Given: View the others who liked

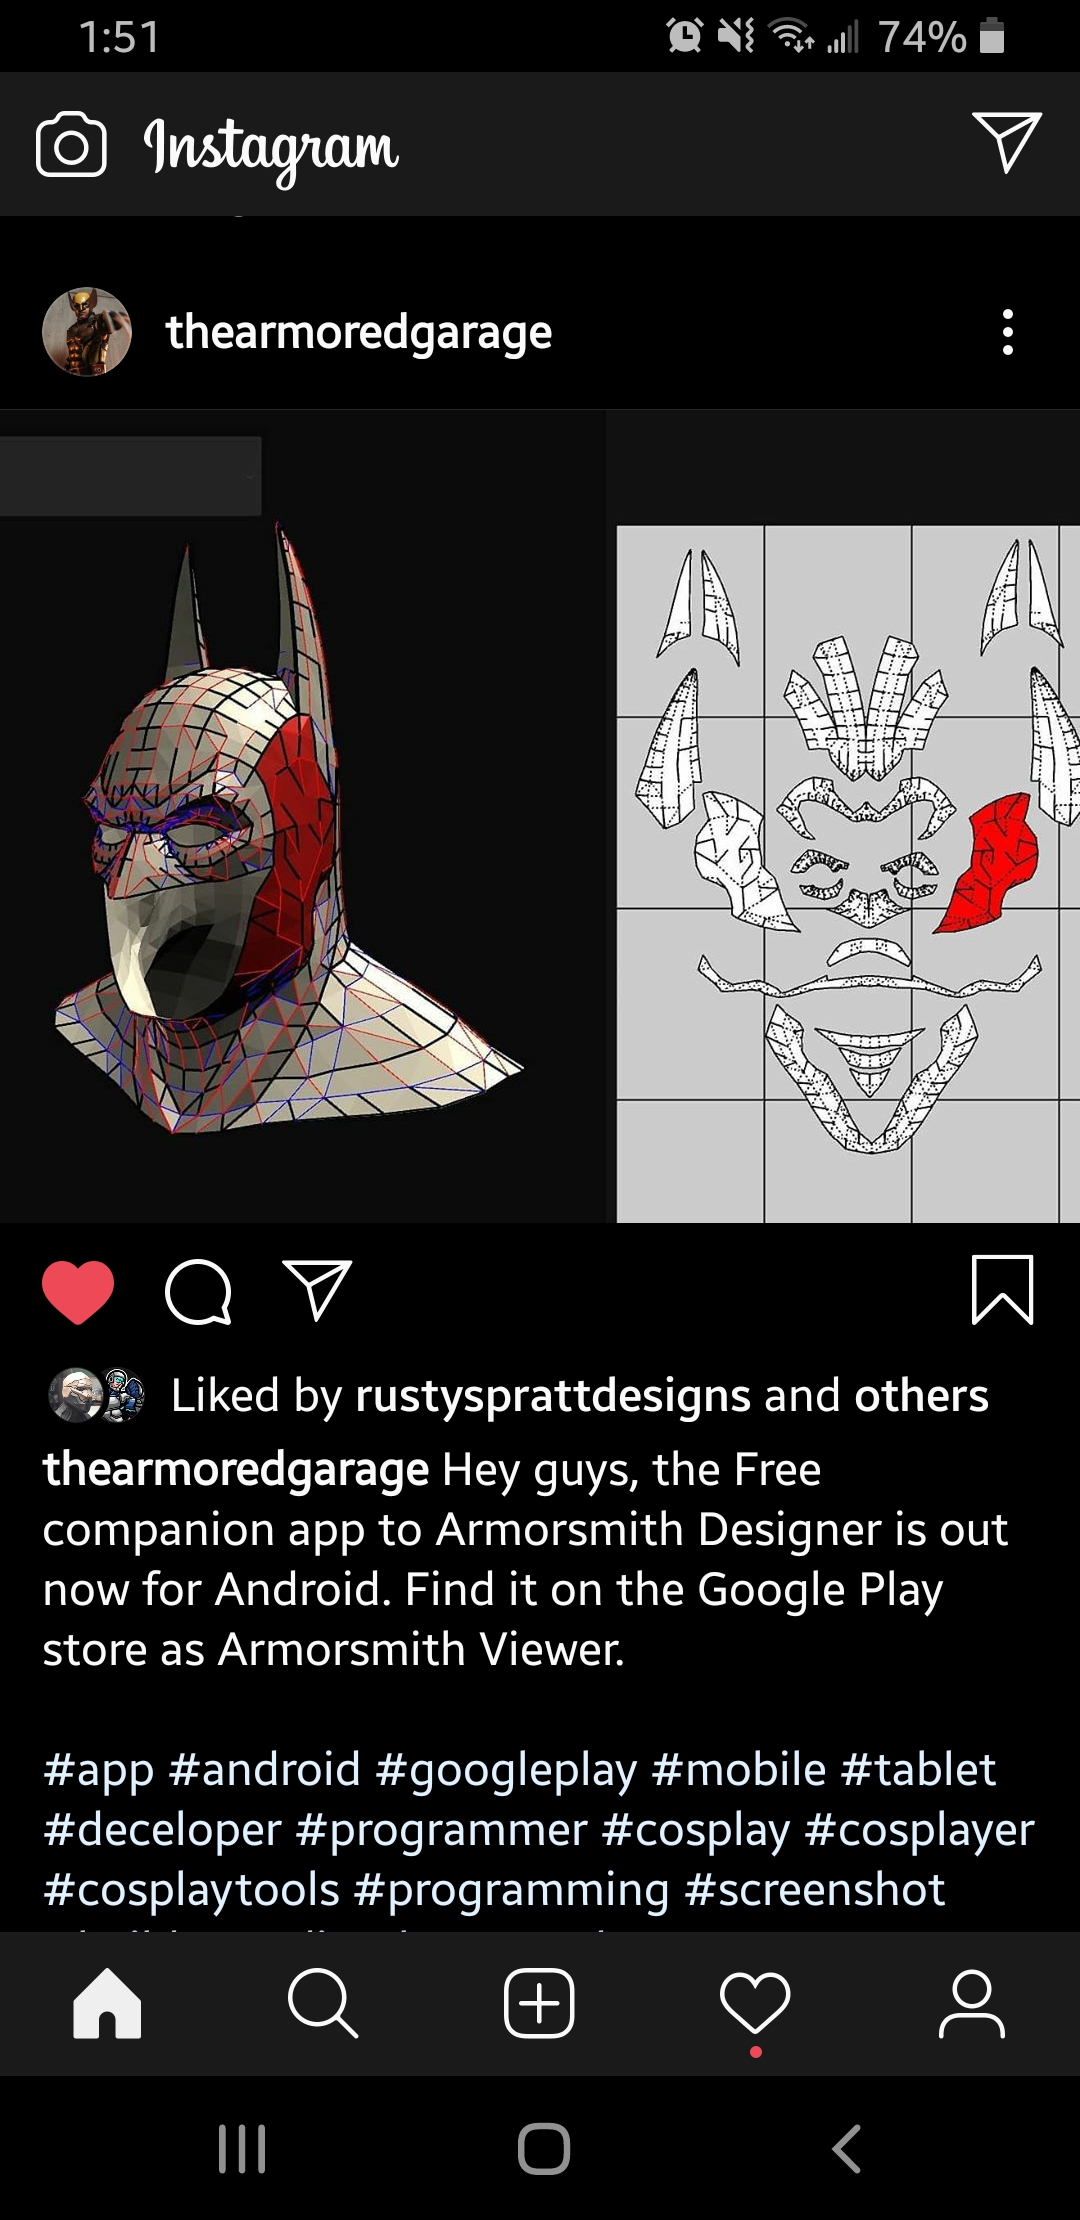Looking at the screenshot, I should tap(921, 1395).
